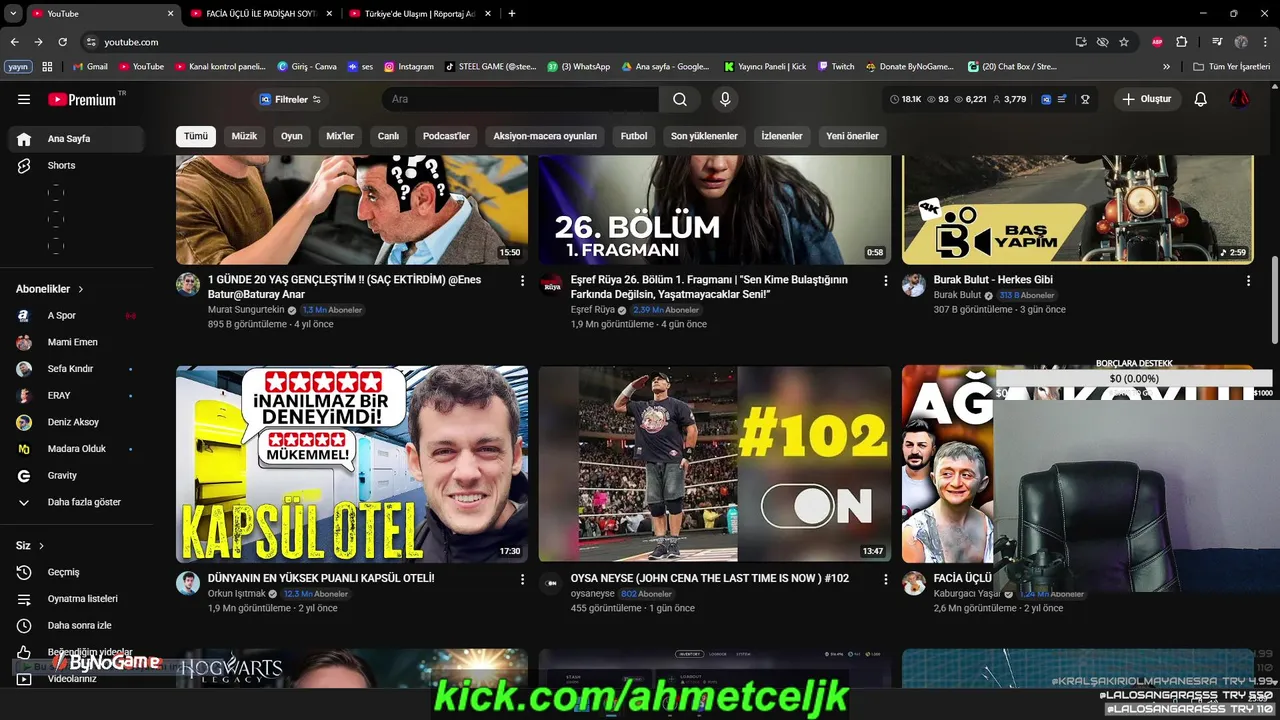Click the search magnifier button
Screen dimensions: 1280x720
pos(680,99)
